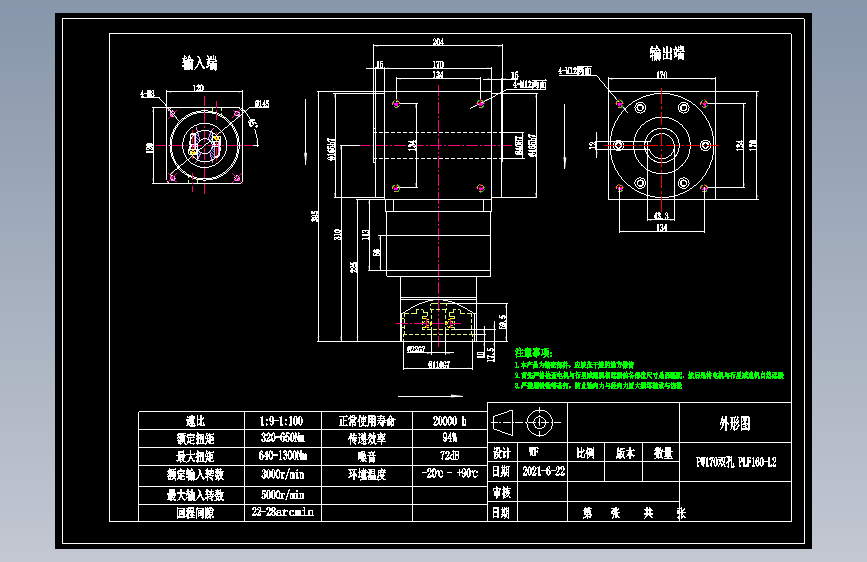Click the '640-1300Nm' torque value
This screenshot has height=562, width=867.
[283, 455]
